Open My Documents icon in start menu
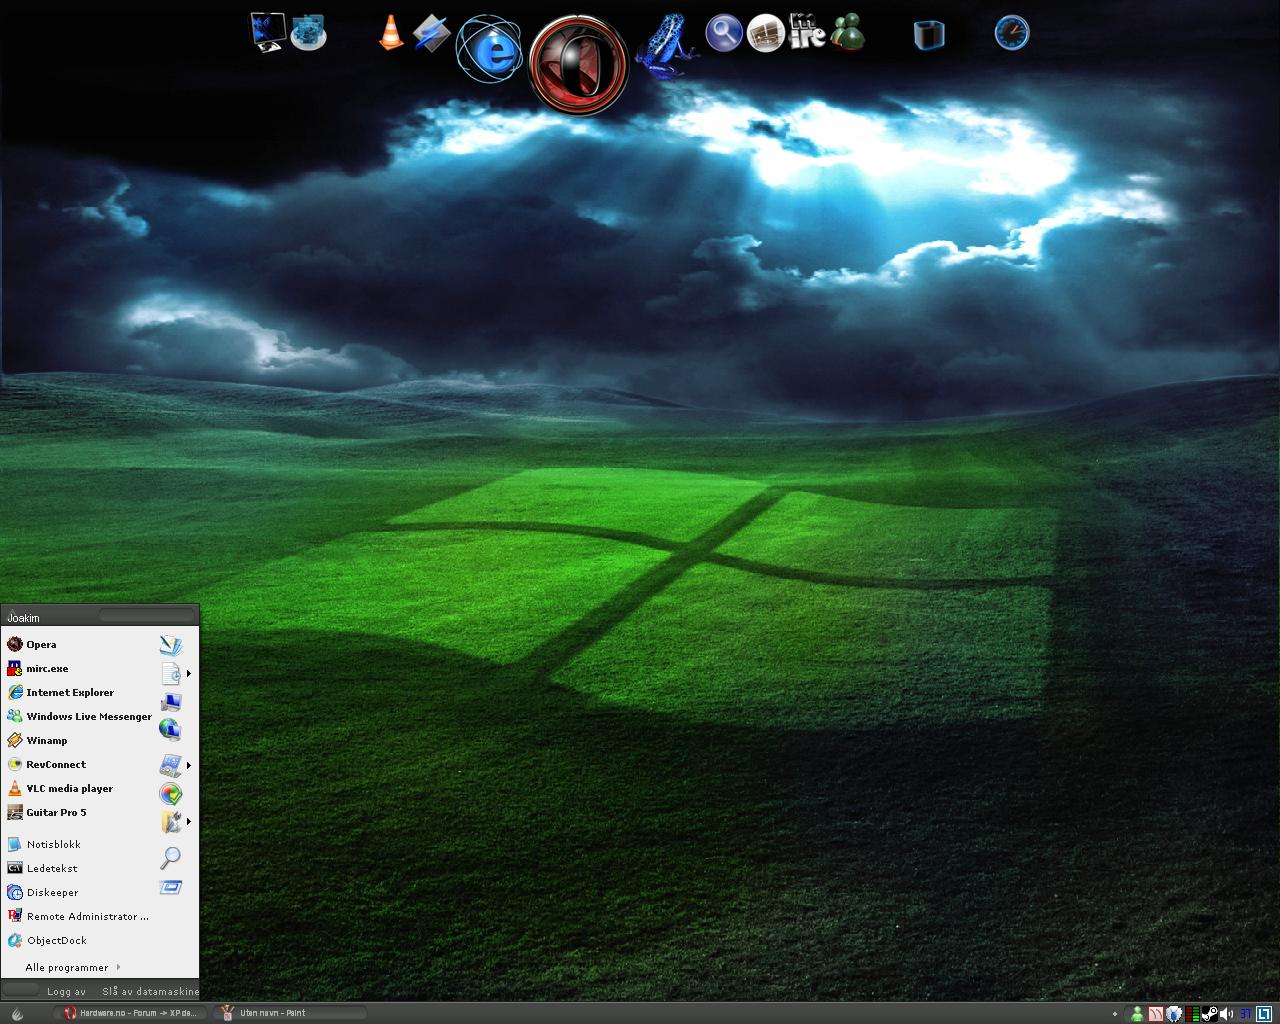 [x=171, y=645]
